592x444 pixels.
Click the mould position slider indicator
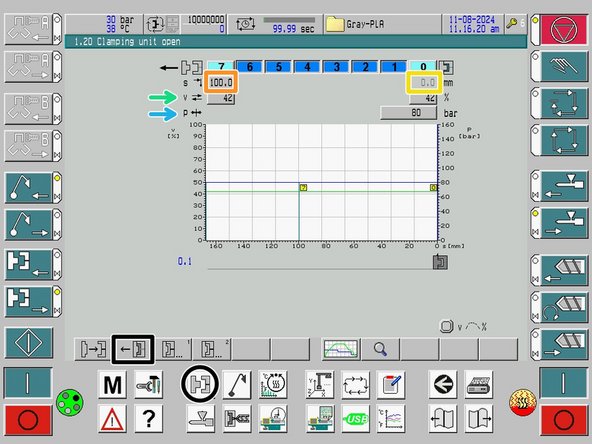[440, 262]
